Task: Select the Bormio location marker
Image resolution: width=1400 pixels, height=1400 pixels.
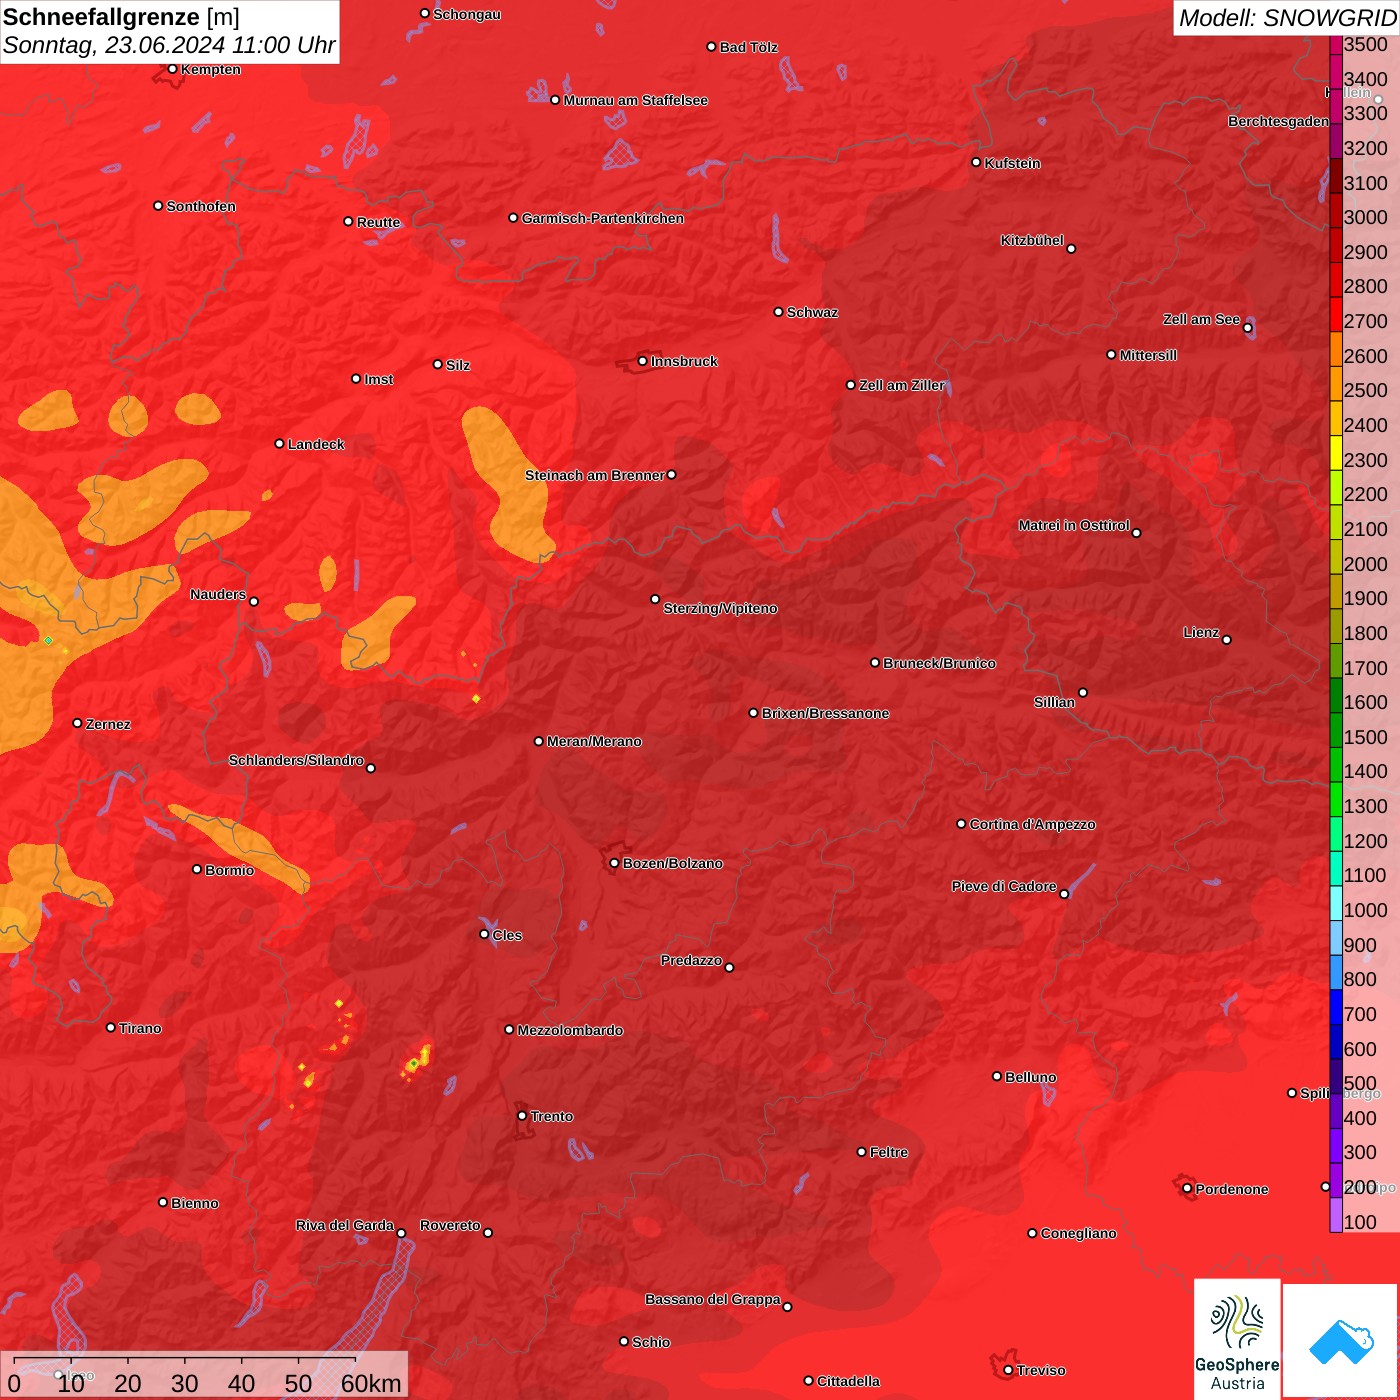Action: point(197,869)
